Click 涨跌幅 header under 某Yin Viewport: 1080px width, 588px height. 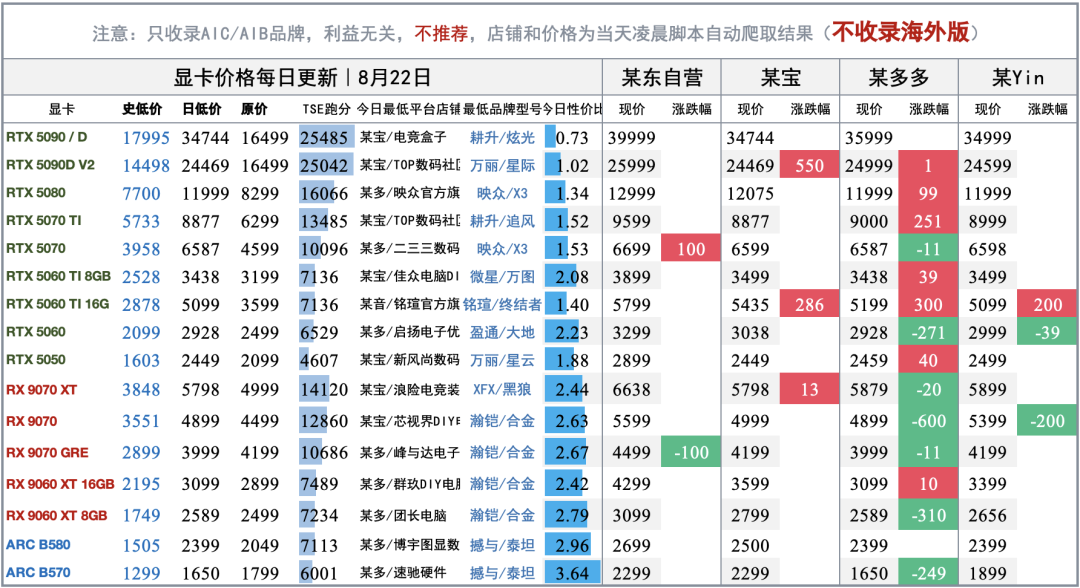tap(1047, 109)
